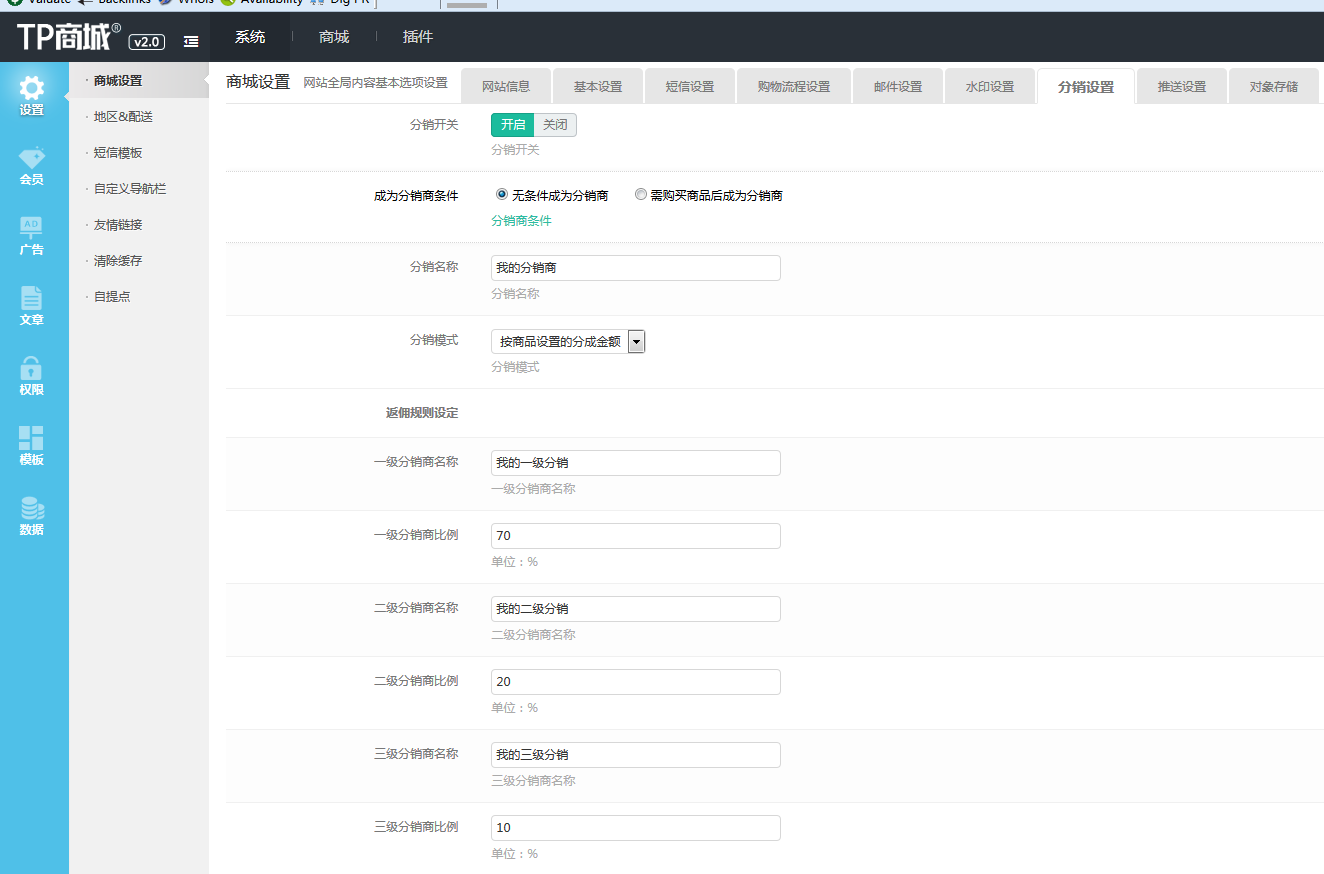The width and height of the screenshot is (1324, 874).
Task: Click the 返佣规则设定 section heading
Action: coord(422,413)
